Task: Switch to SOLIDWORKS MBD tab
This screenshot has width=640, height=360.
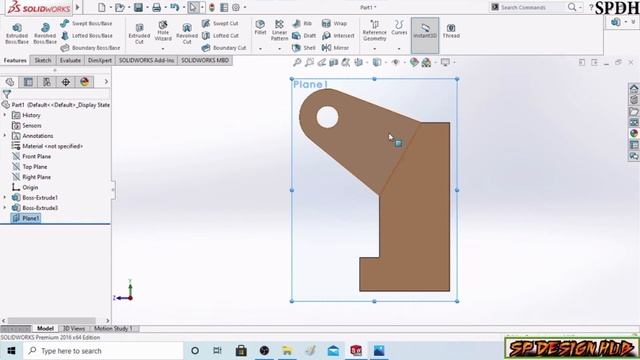Action: [x=205, y=60]
